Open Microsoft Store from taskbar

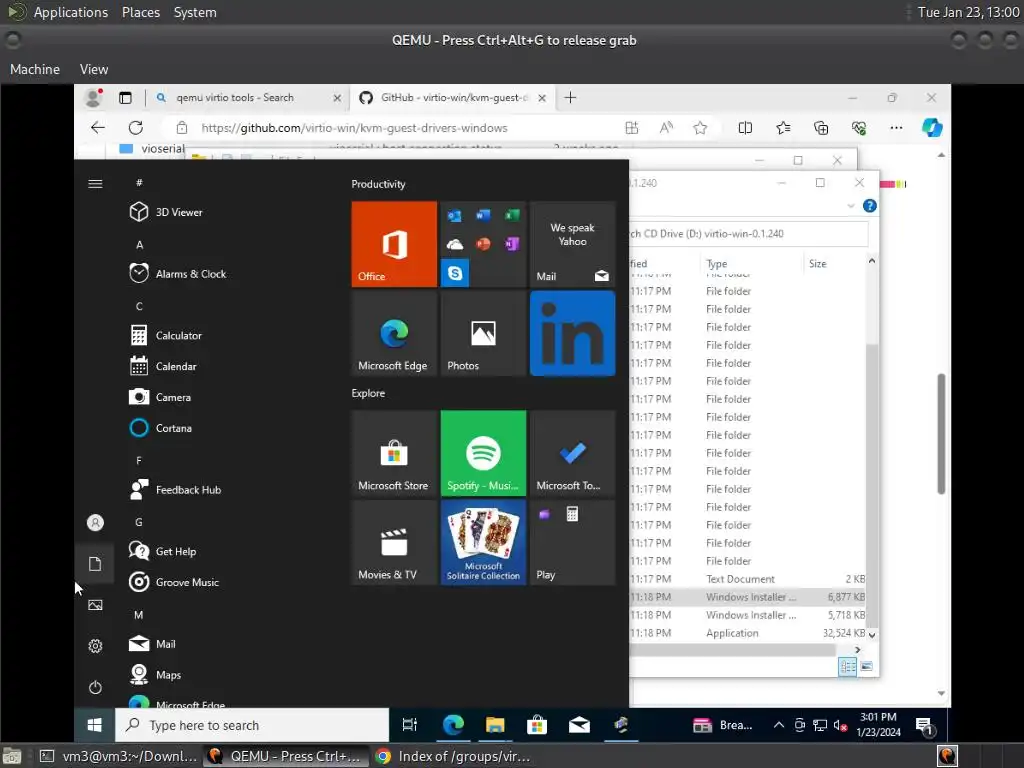pyautogui.click(x=537, y=725)
